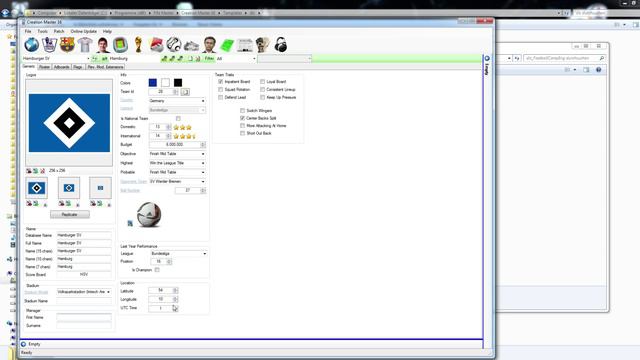Click the Budget value field

175,144
